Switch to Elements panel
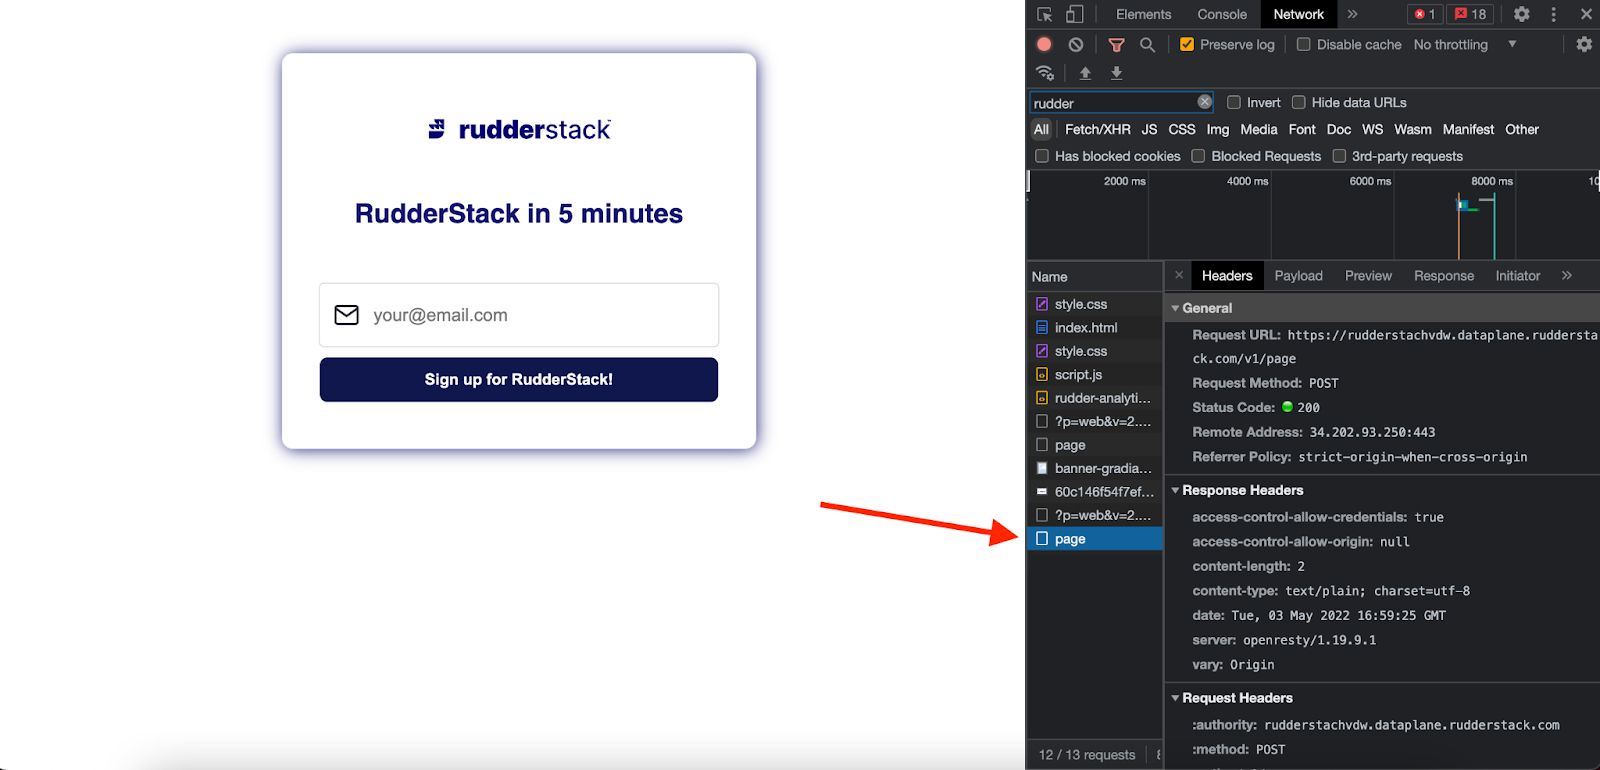The image size is (1600, 770). click(x=1143, y=14)
